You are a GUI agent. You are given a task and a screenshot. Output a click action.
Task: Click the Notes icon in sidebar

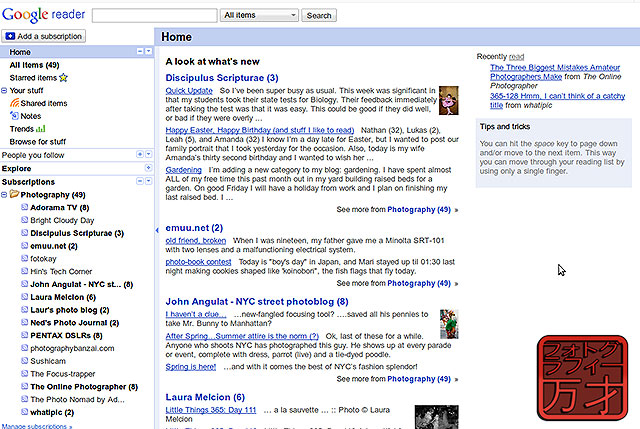[x=14, y=116]
